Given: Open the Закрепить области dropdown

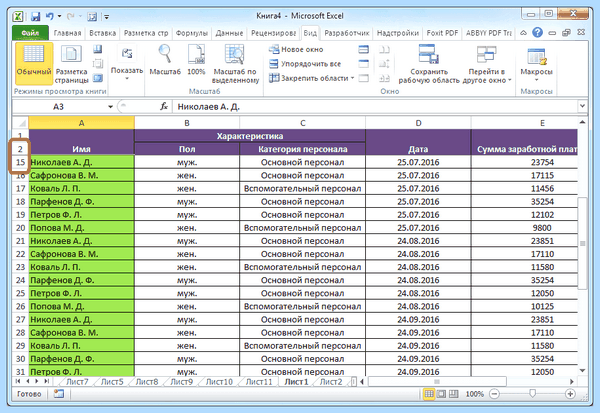Looking at the screenshot, I should (x=312, y=78).
